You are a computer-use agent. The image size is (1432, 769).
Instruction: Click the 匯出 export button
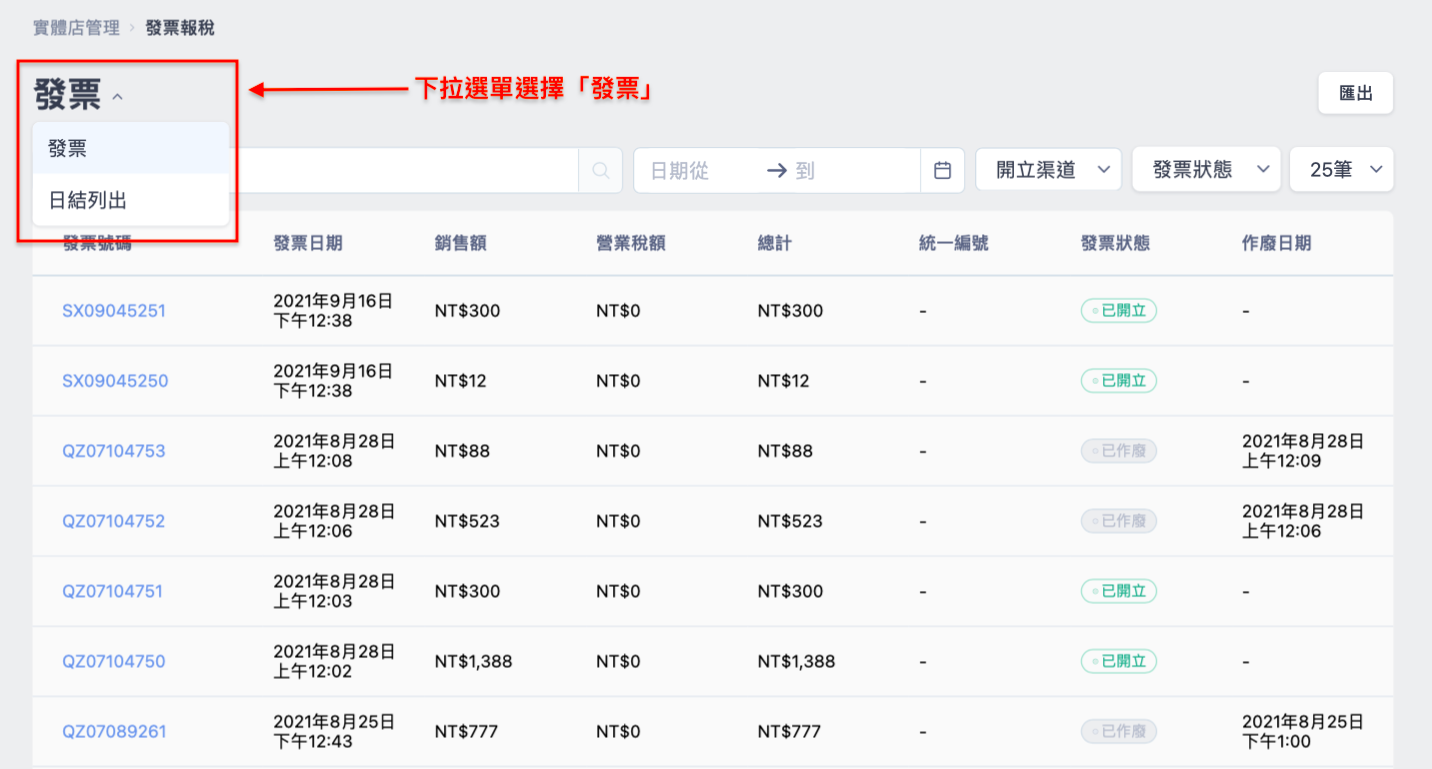tap(1355, 93)
